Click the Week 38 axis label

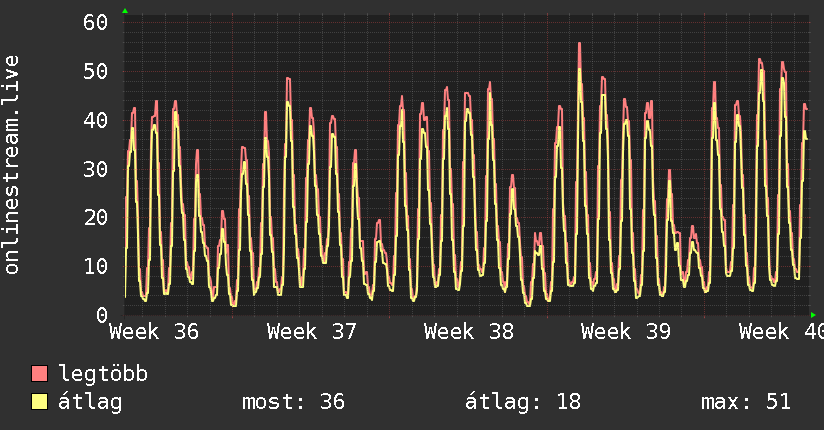(469, 332)
